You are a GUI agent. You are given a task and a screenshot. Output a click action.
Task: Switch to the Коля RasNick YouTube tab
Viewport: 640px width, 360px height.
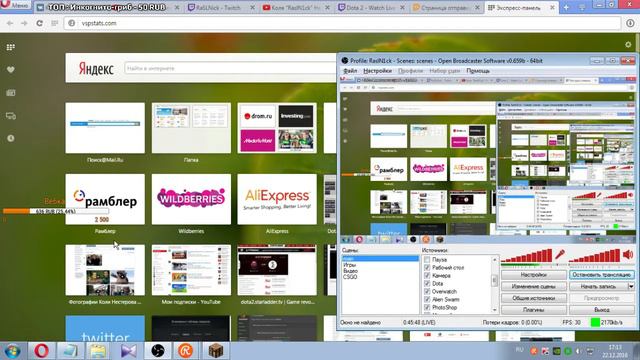click(296, 7)
